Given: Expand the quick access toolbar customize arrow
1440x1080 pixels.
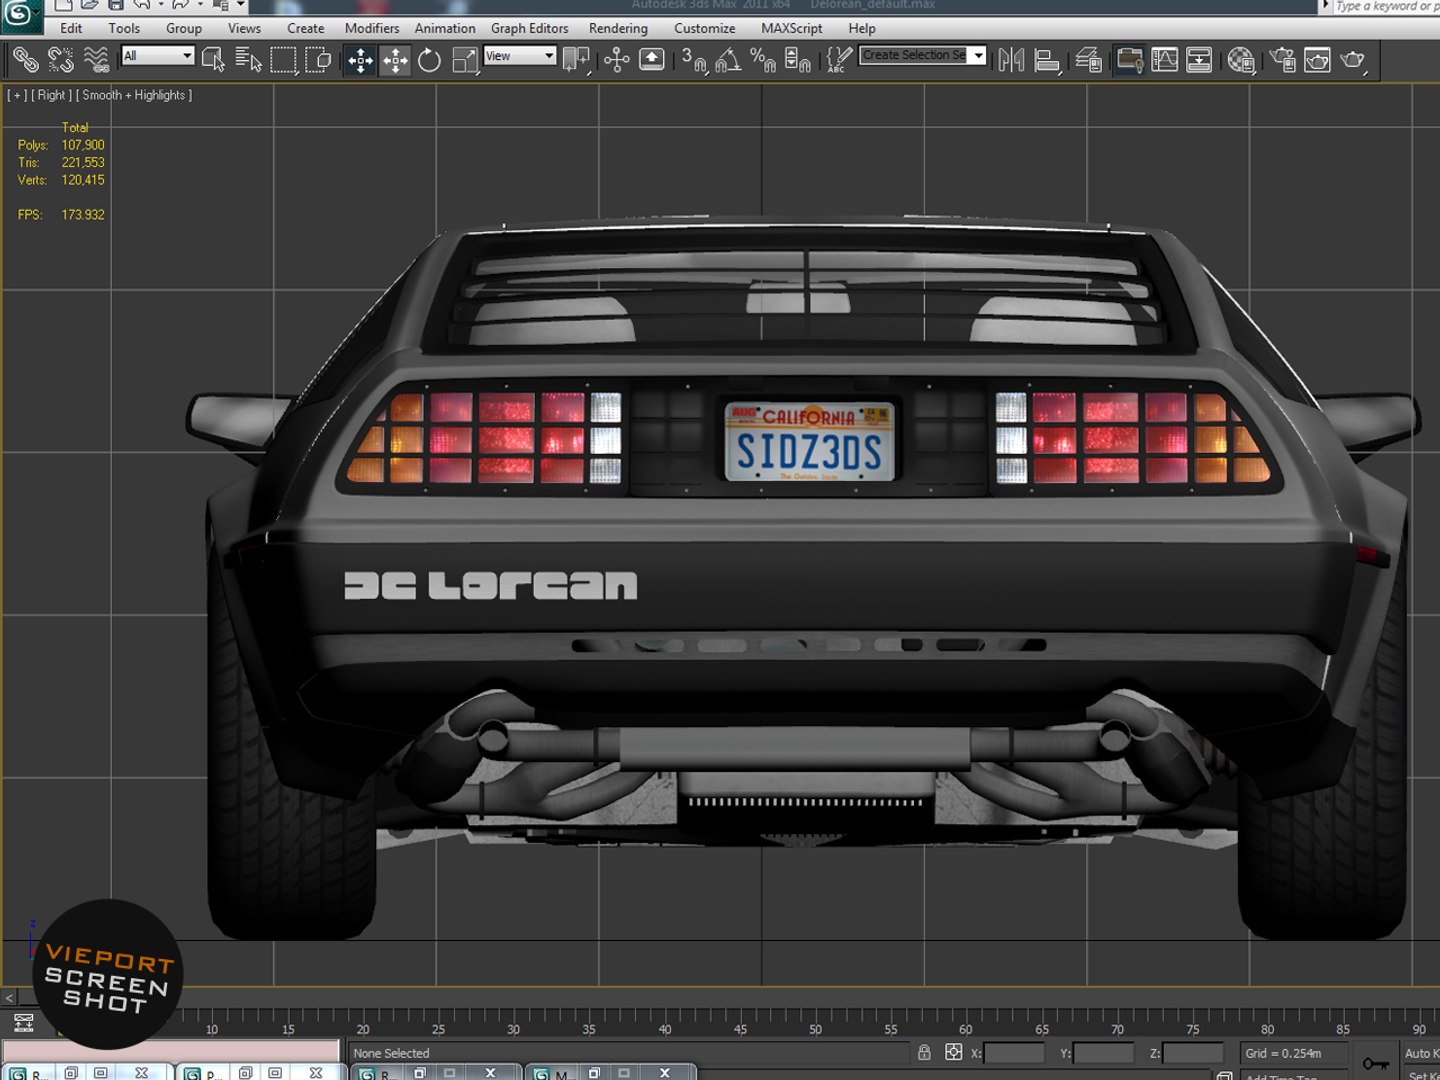Looking at the screenshot, I should coord(240,5).
